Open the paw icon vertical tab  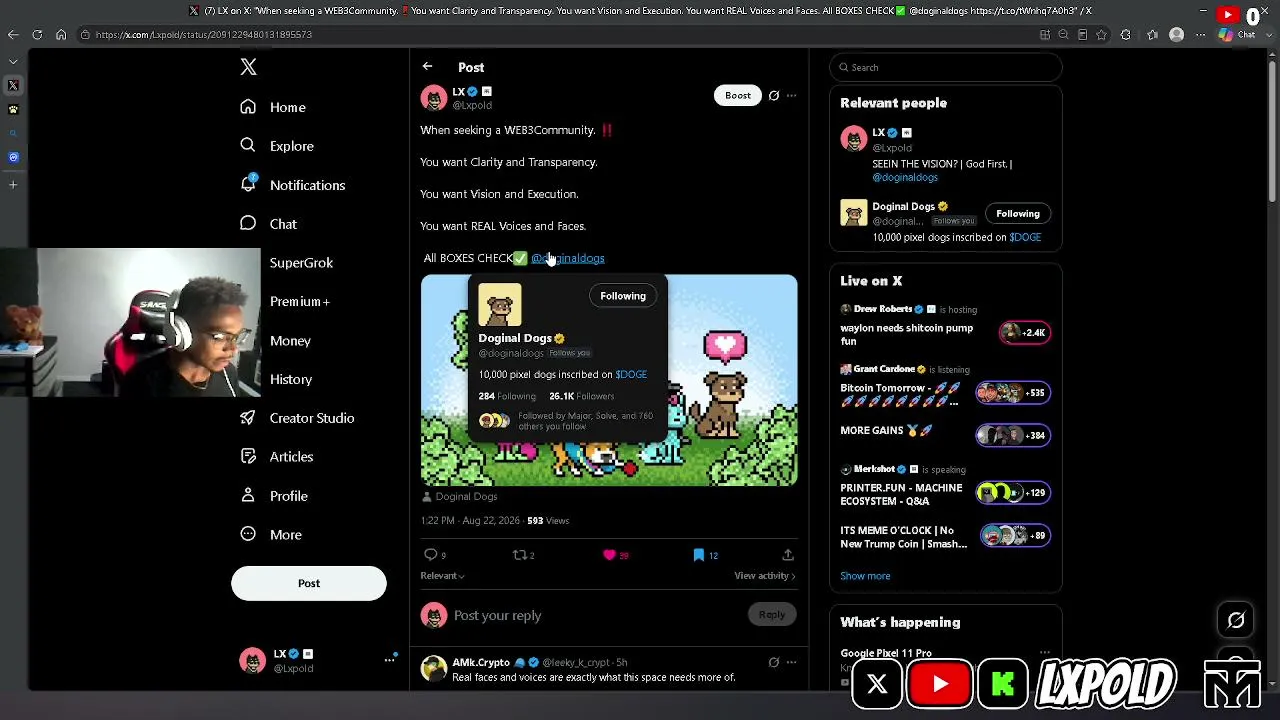click(x=13, y=110)
